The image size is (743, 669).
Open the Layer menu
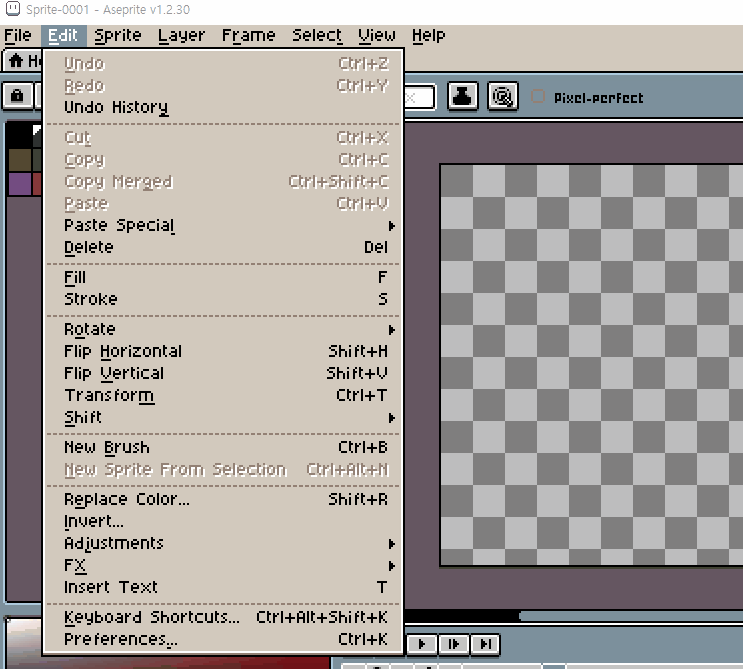click(x=181, y=36)
